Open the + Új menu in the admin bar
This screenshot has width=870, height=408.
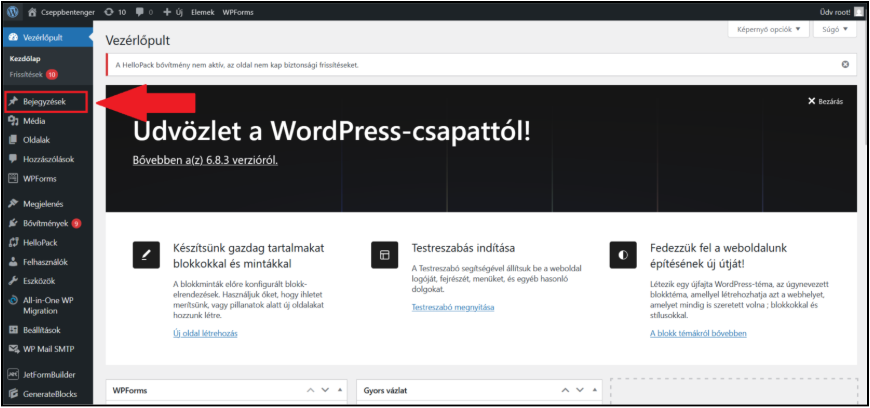174,12
